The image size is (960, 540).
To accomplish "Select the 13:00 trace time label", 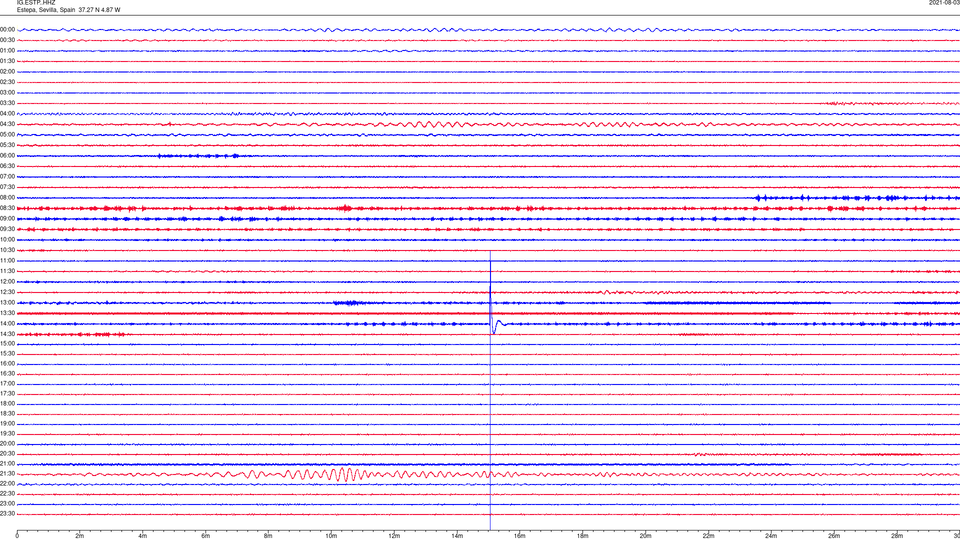I will (7, 302).
